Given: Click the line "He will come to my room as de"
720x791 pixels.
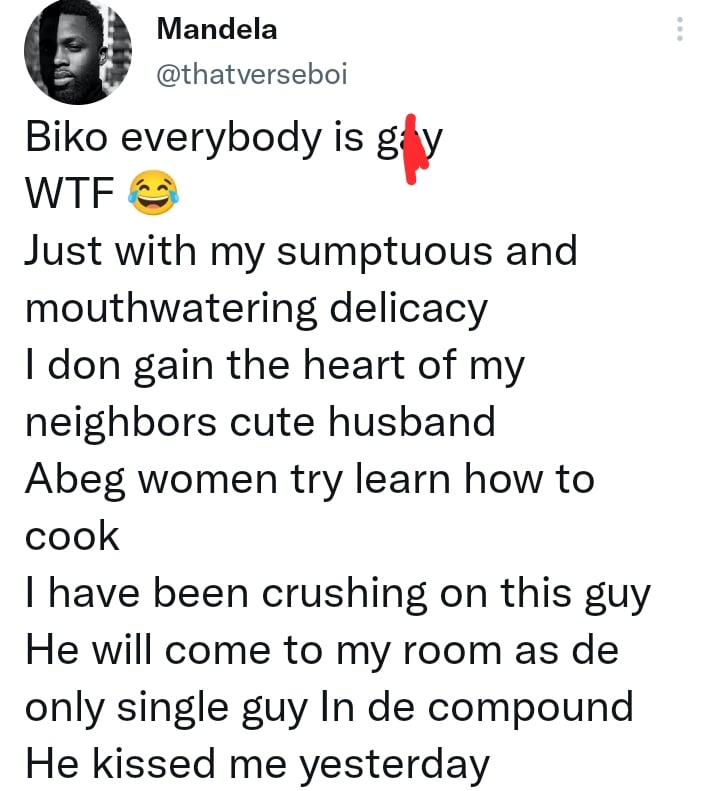Looking at the screenshot, I should pyautogui.click(x=321, y=650).
